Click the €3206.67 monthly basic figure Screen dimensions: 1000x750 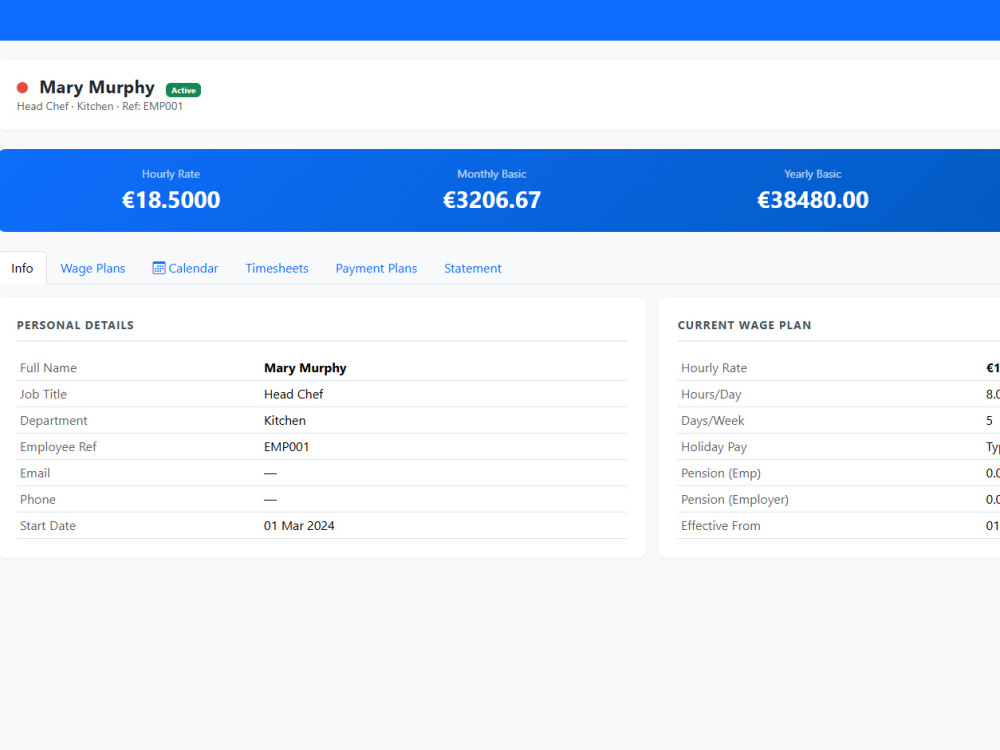[x=492, y=200]
